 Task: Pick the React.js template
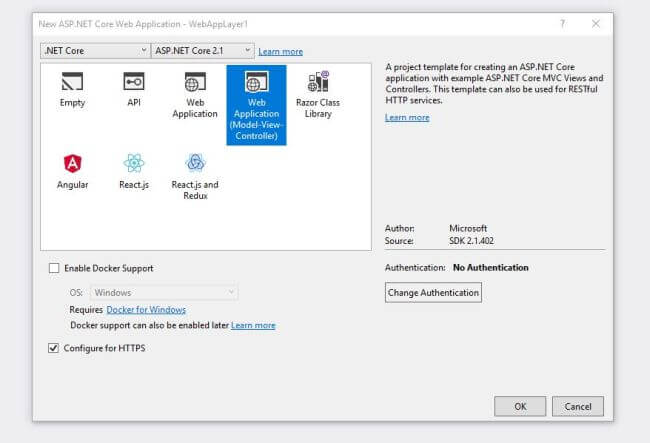click(x=133, y=172)
